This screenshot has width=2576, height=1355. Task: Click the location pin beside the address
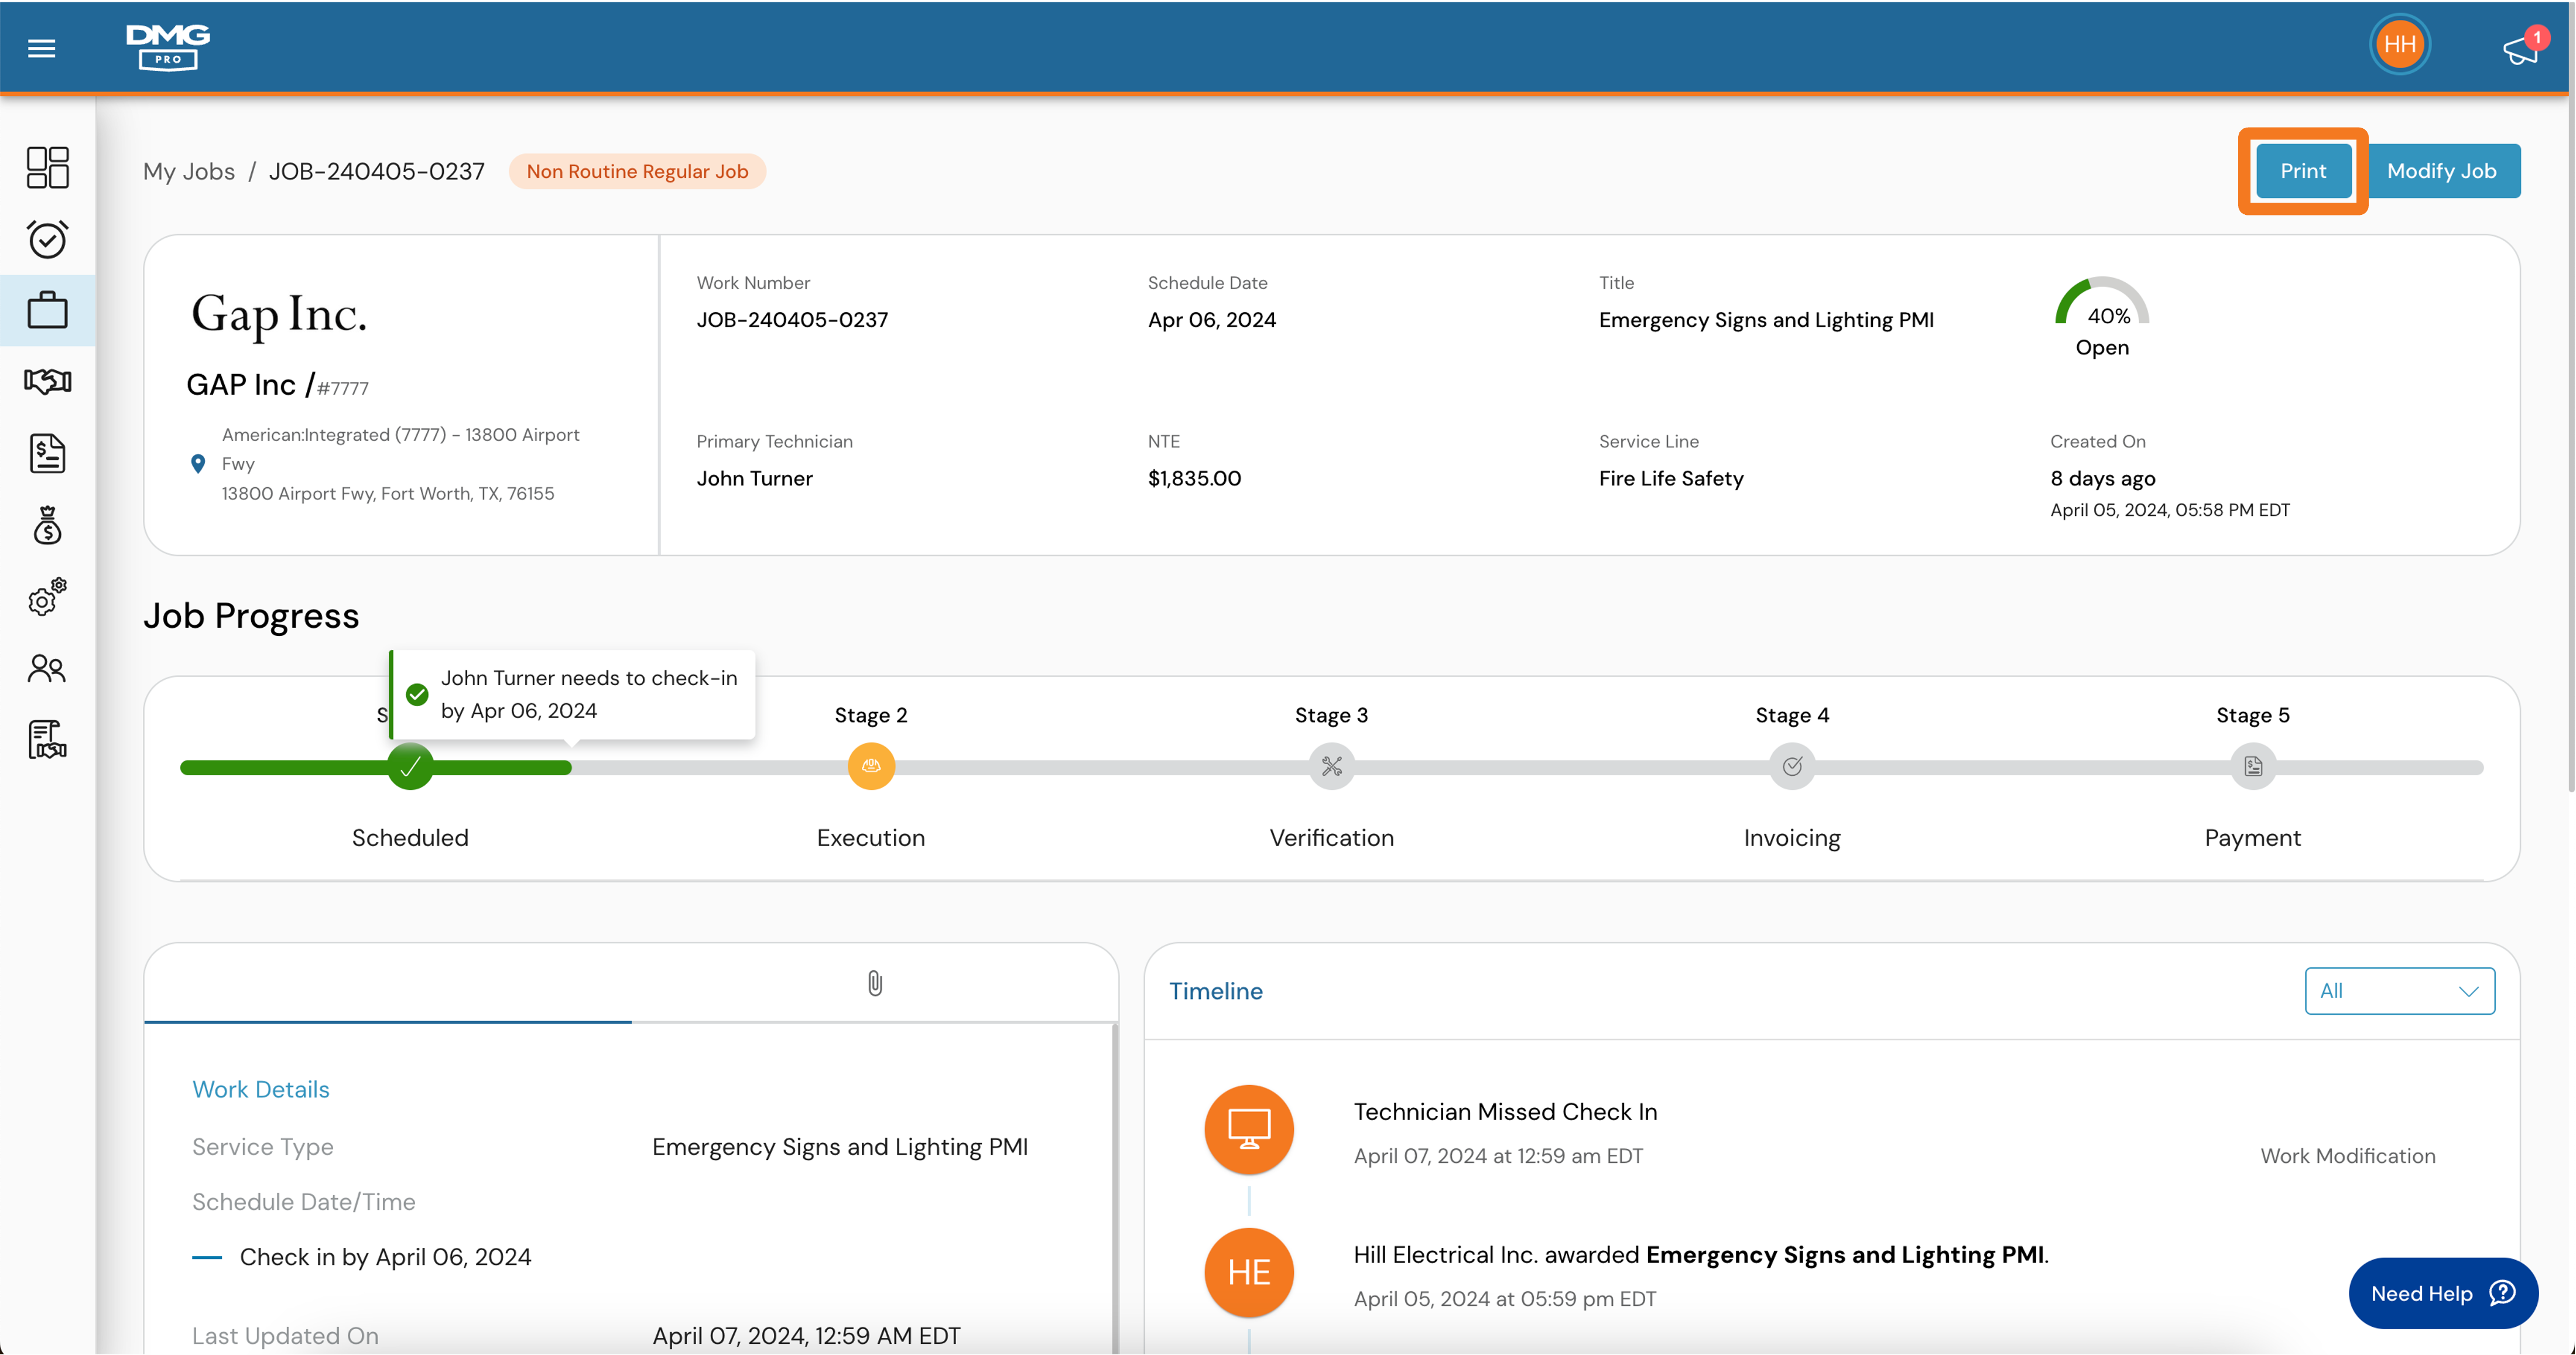198,464
